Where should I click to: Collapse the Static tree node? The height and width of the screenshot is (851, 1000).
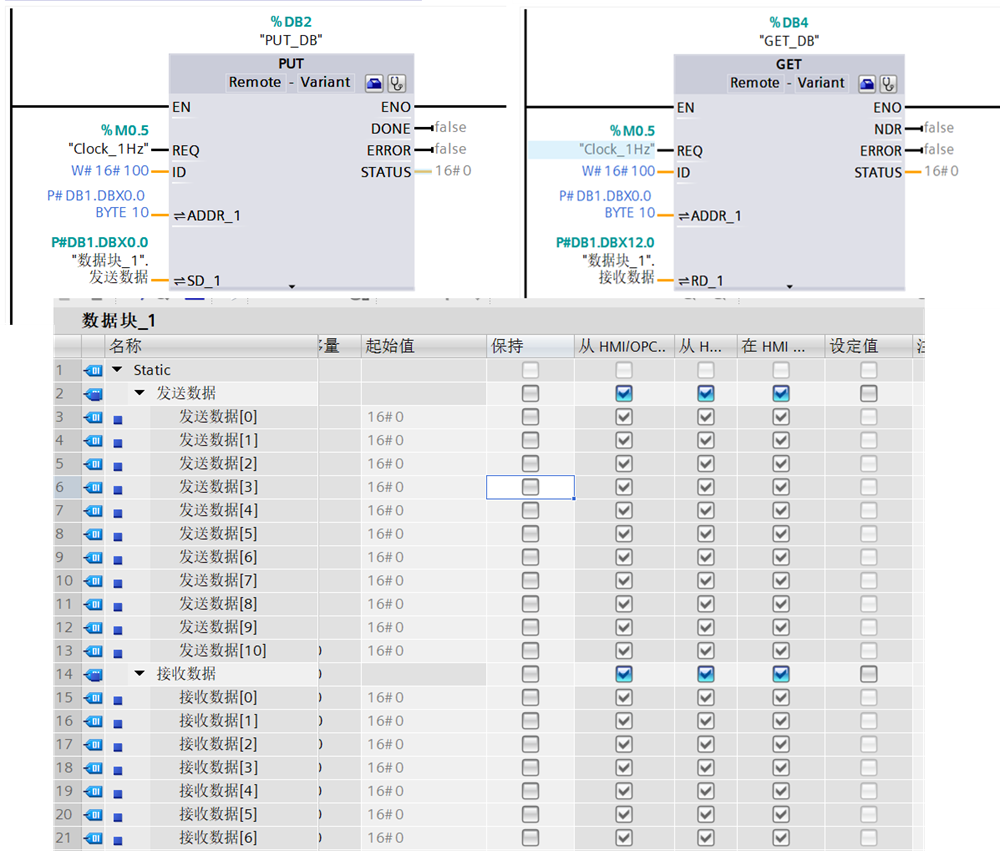pyautogui.click(x=118, y=370)
